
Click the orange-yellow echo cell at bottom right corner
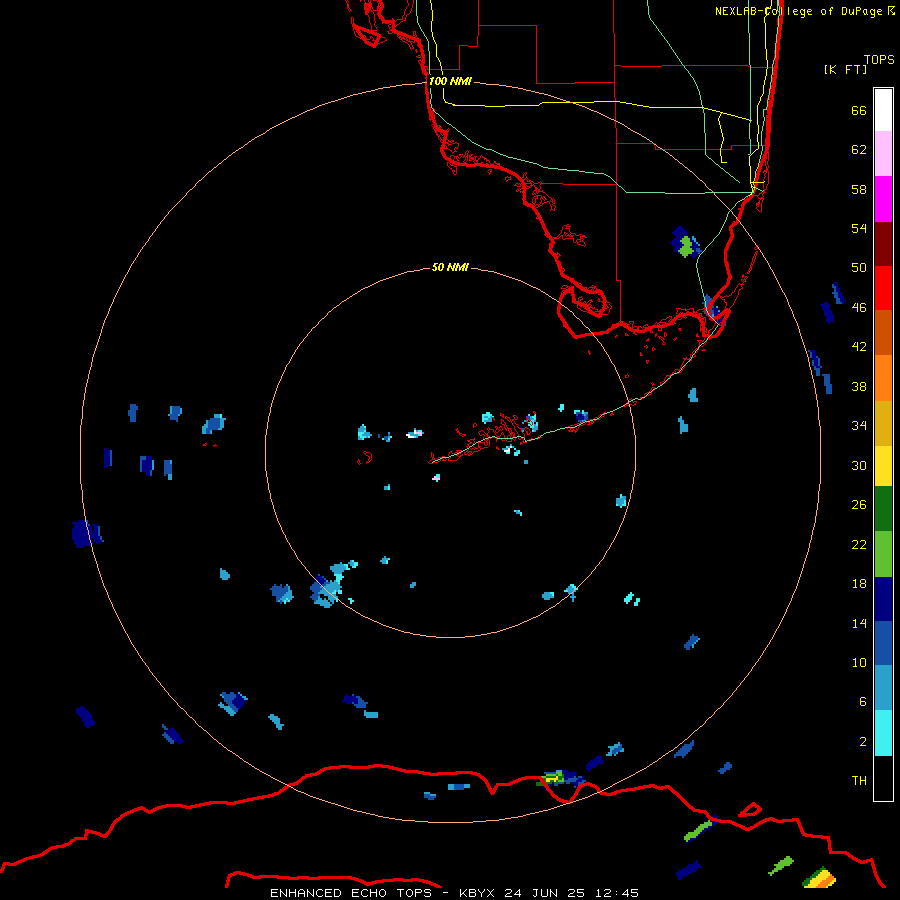pyautogui.click(x=820, y=878)
